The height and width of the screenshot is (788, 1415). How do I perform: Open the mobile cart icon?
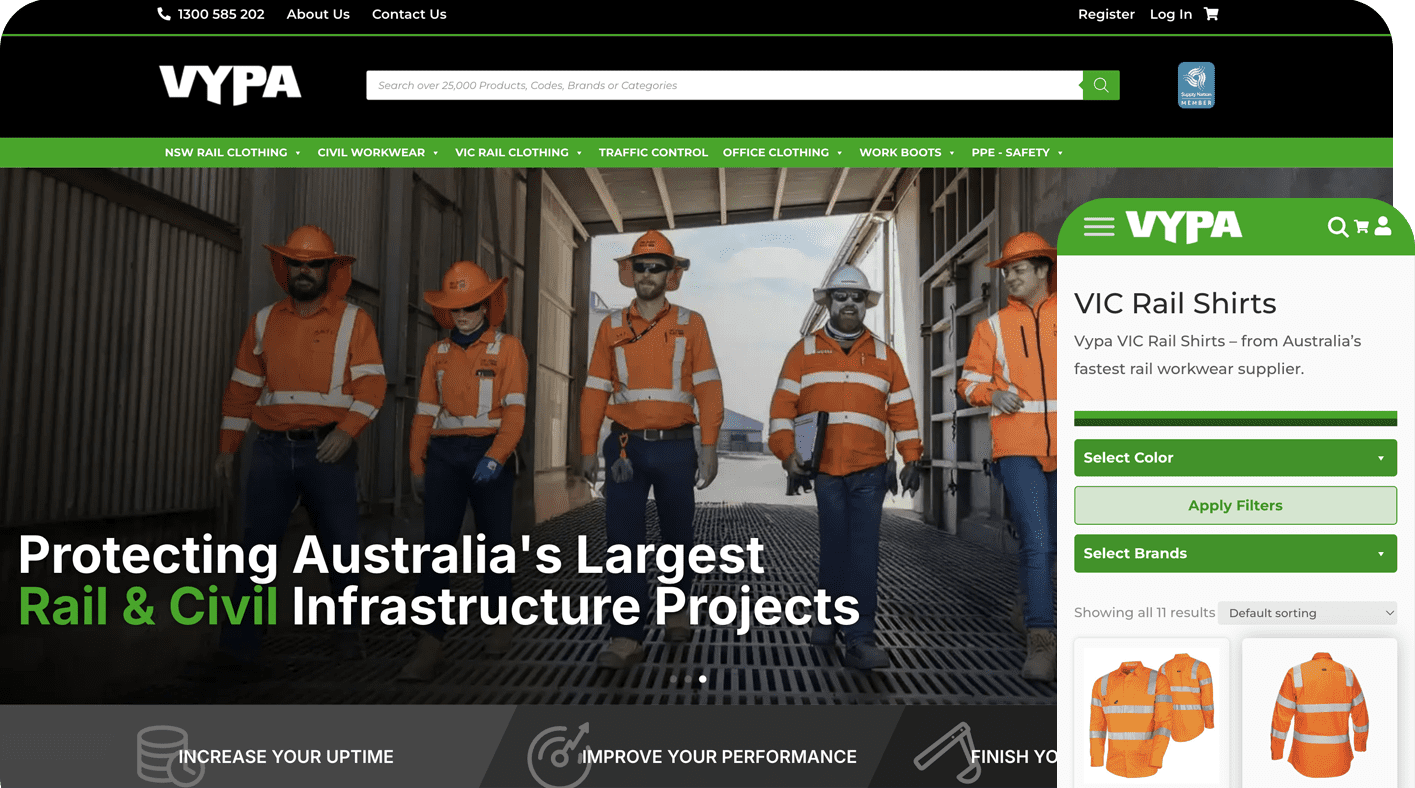1361,227
